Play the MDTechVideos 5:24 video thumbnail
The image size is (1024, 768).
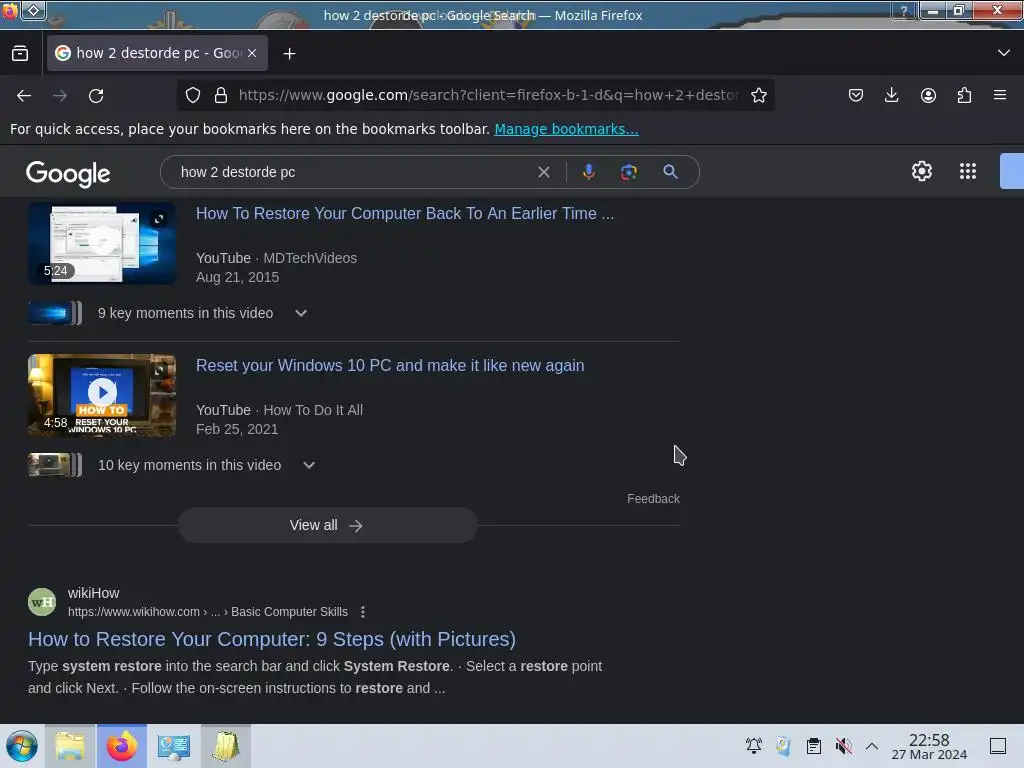click(x=102, y=243)
